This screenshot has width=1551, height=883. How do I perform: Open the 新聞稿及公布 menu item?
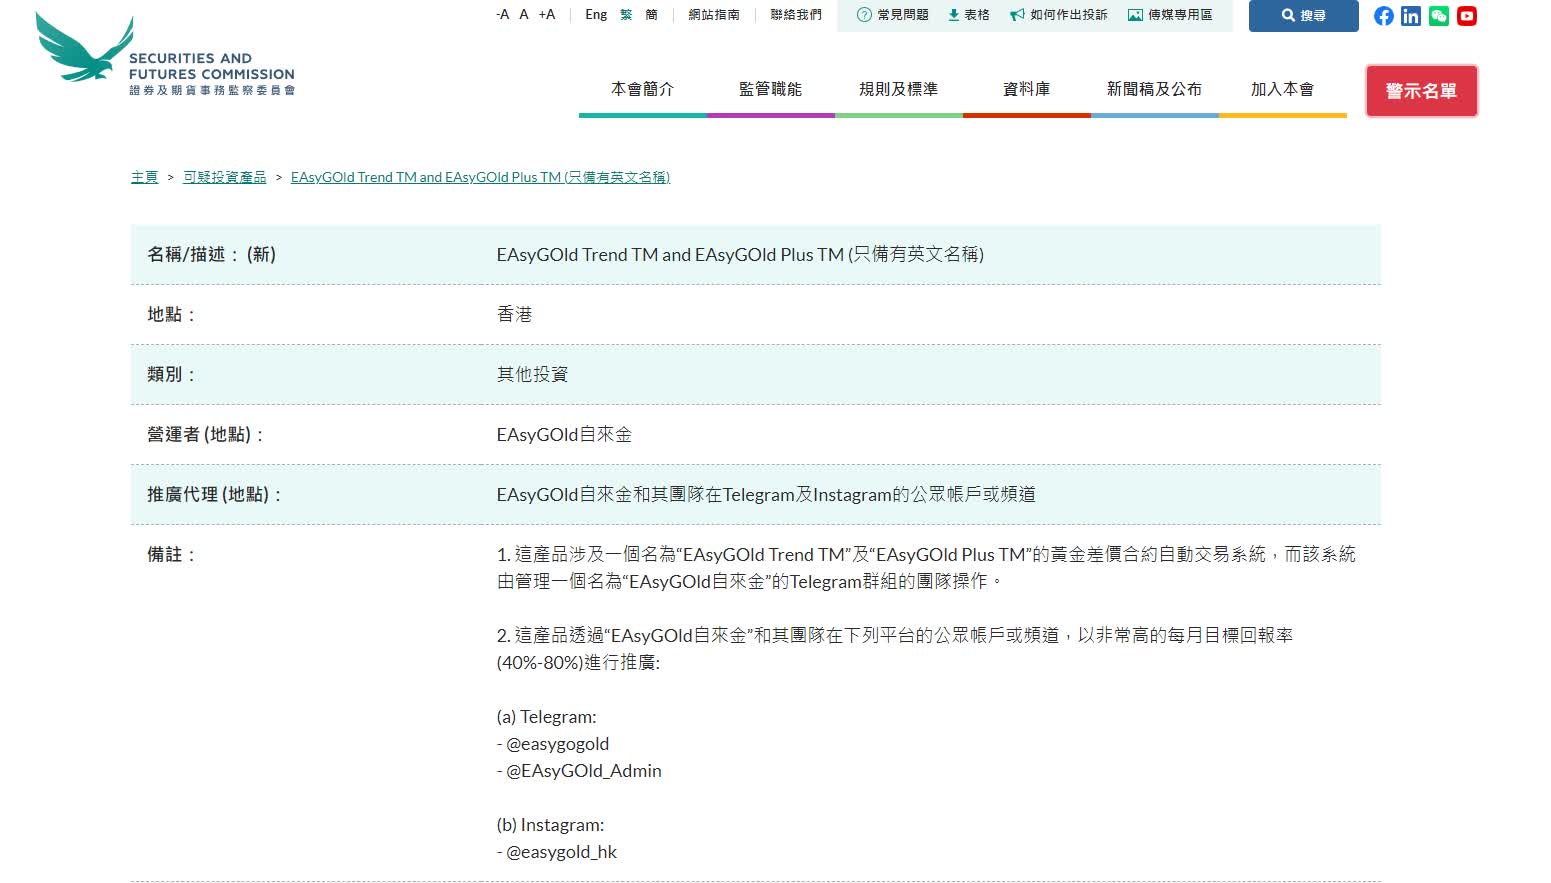click(x=1154, y=89)
